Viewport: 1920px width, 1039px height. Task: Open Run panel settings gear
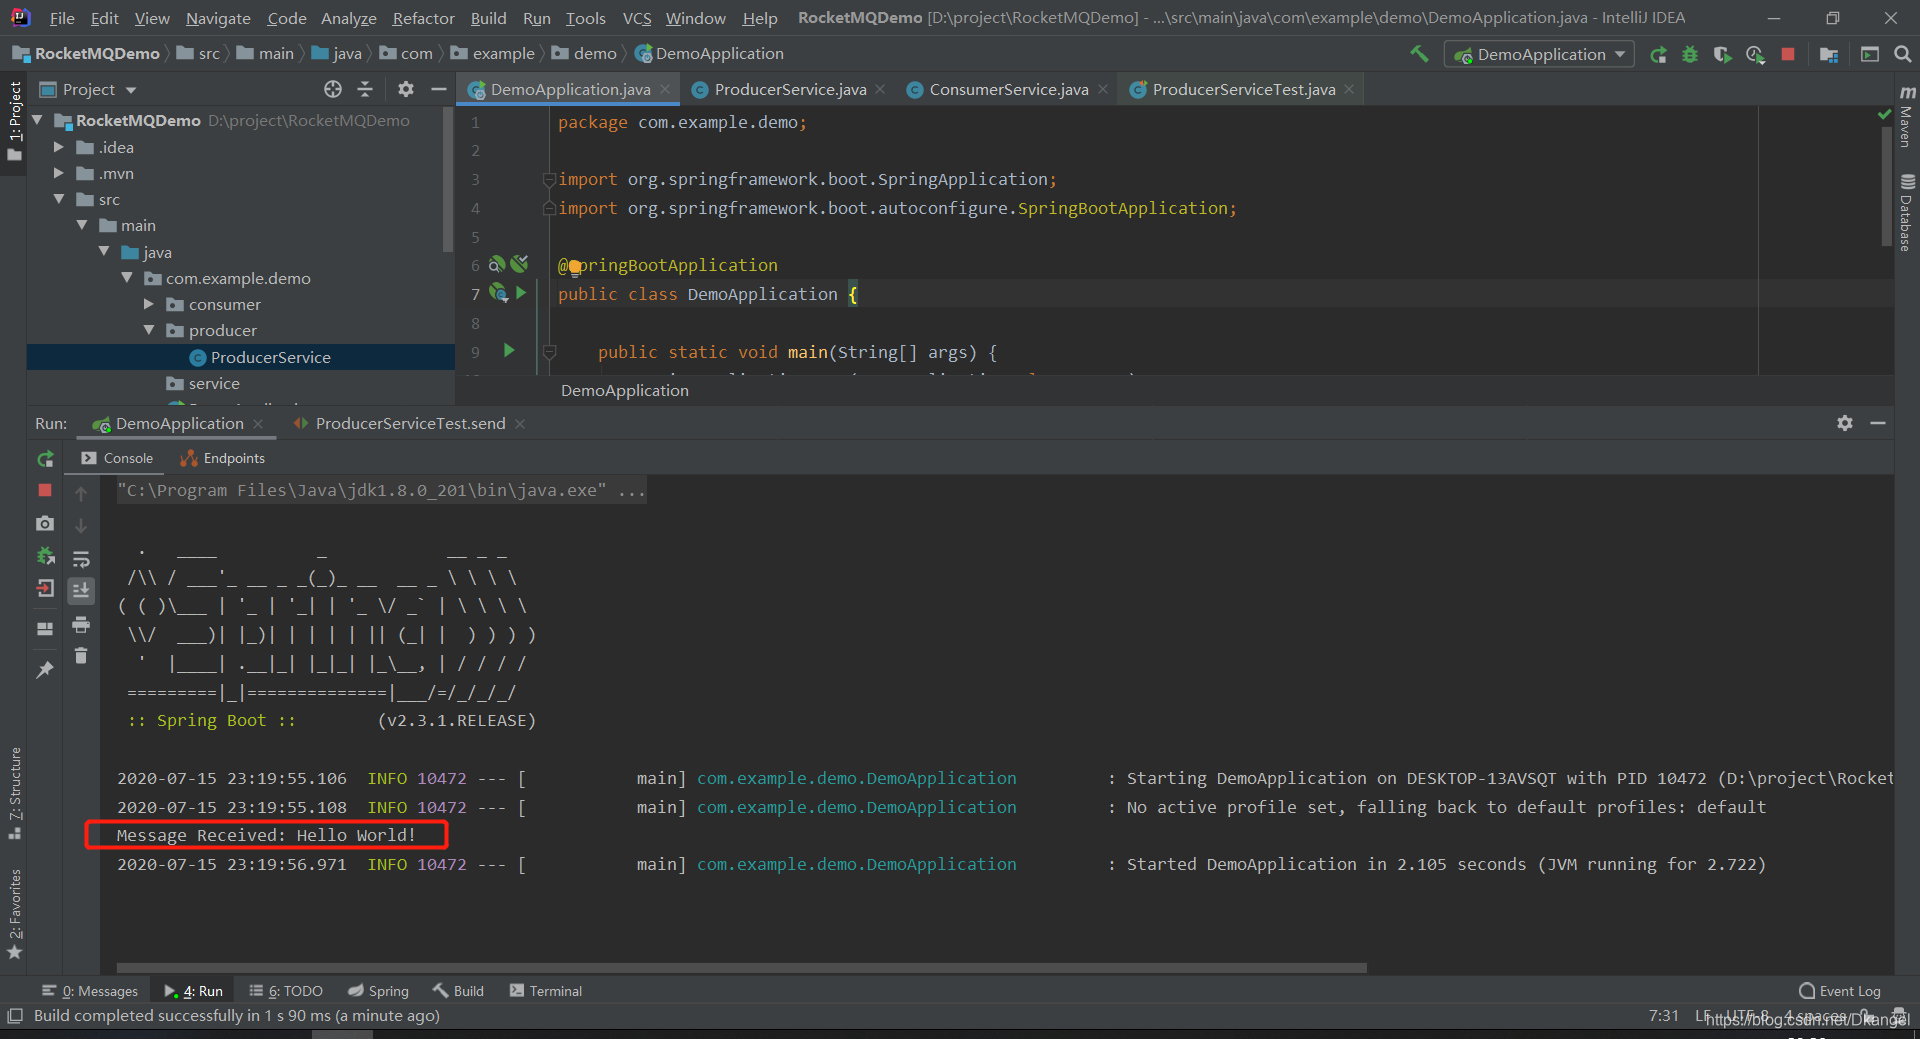[x=1845, y=423]
